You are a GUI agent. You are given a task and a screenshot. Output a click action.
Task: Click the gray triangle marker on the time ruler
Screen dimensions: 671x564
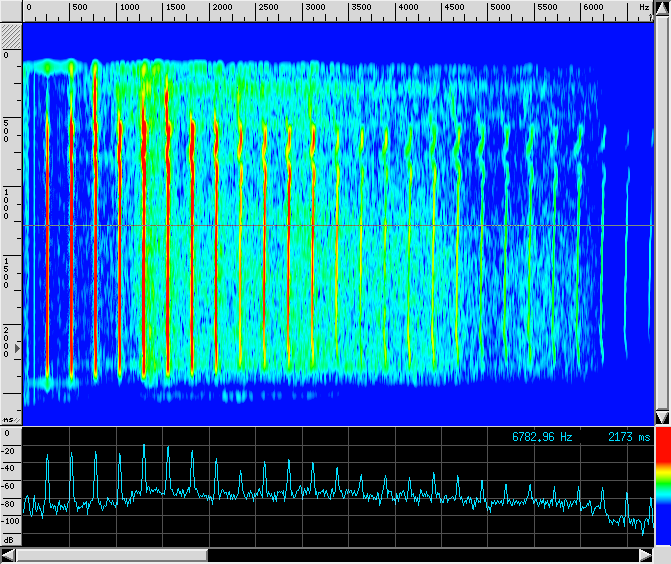(17, 347)
